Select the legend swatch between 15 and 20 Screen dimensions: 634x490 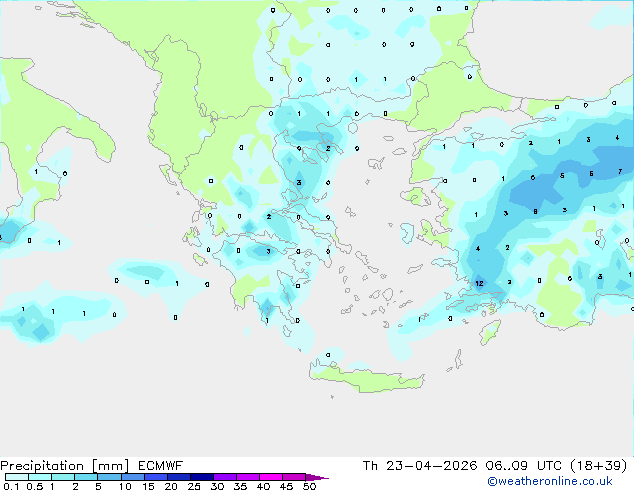point(156,477)
